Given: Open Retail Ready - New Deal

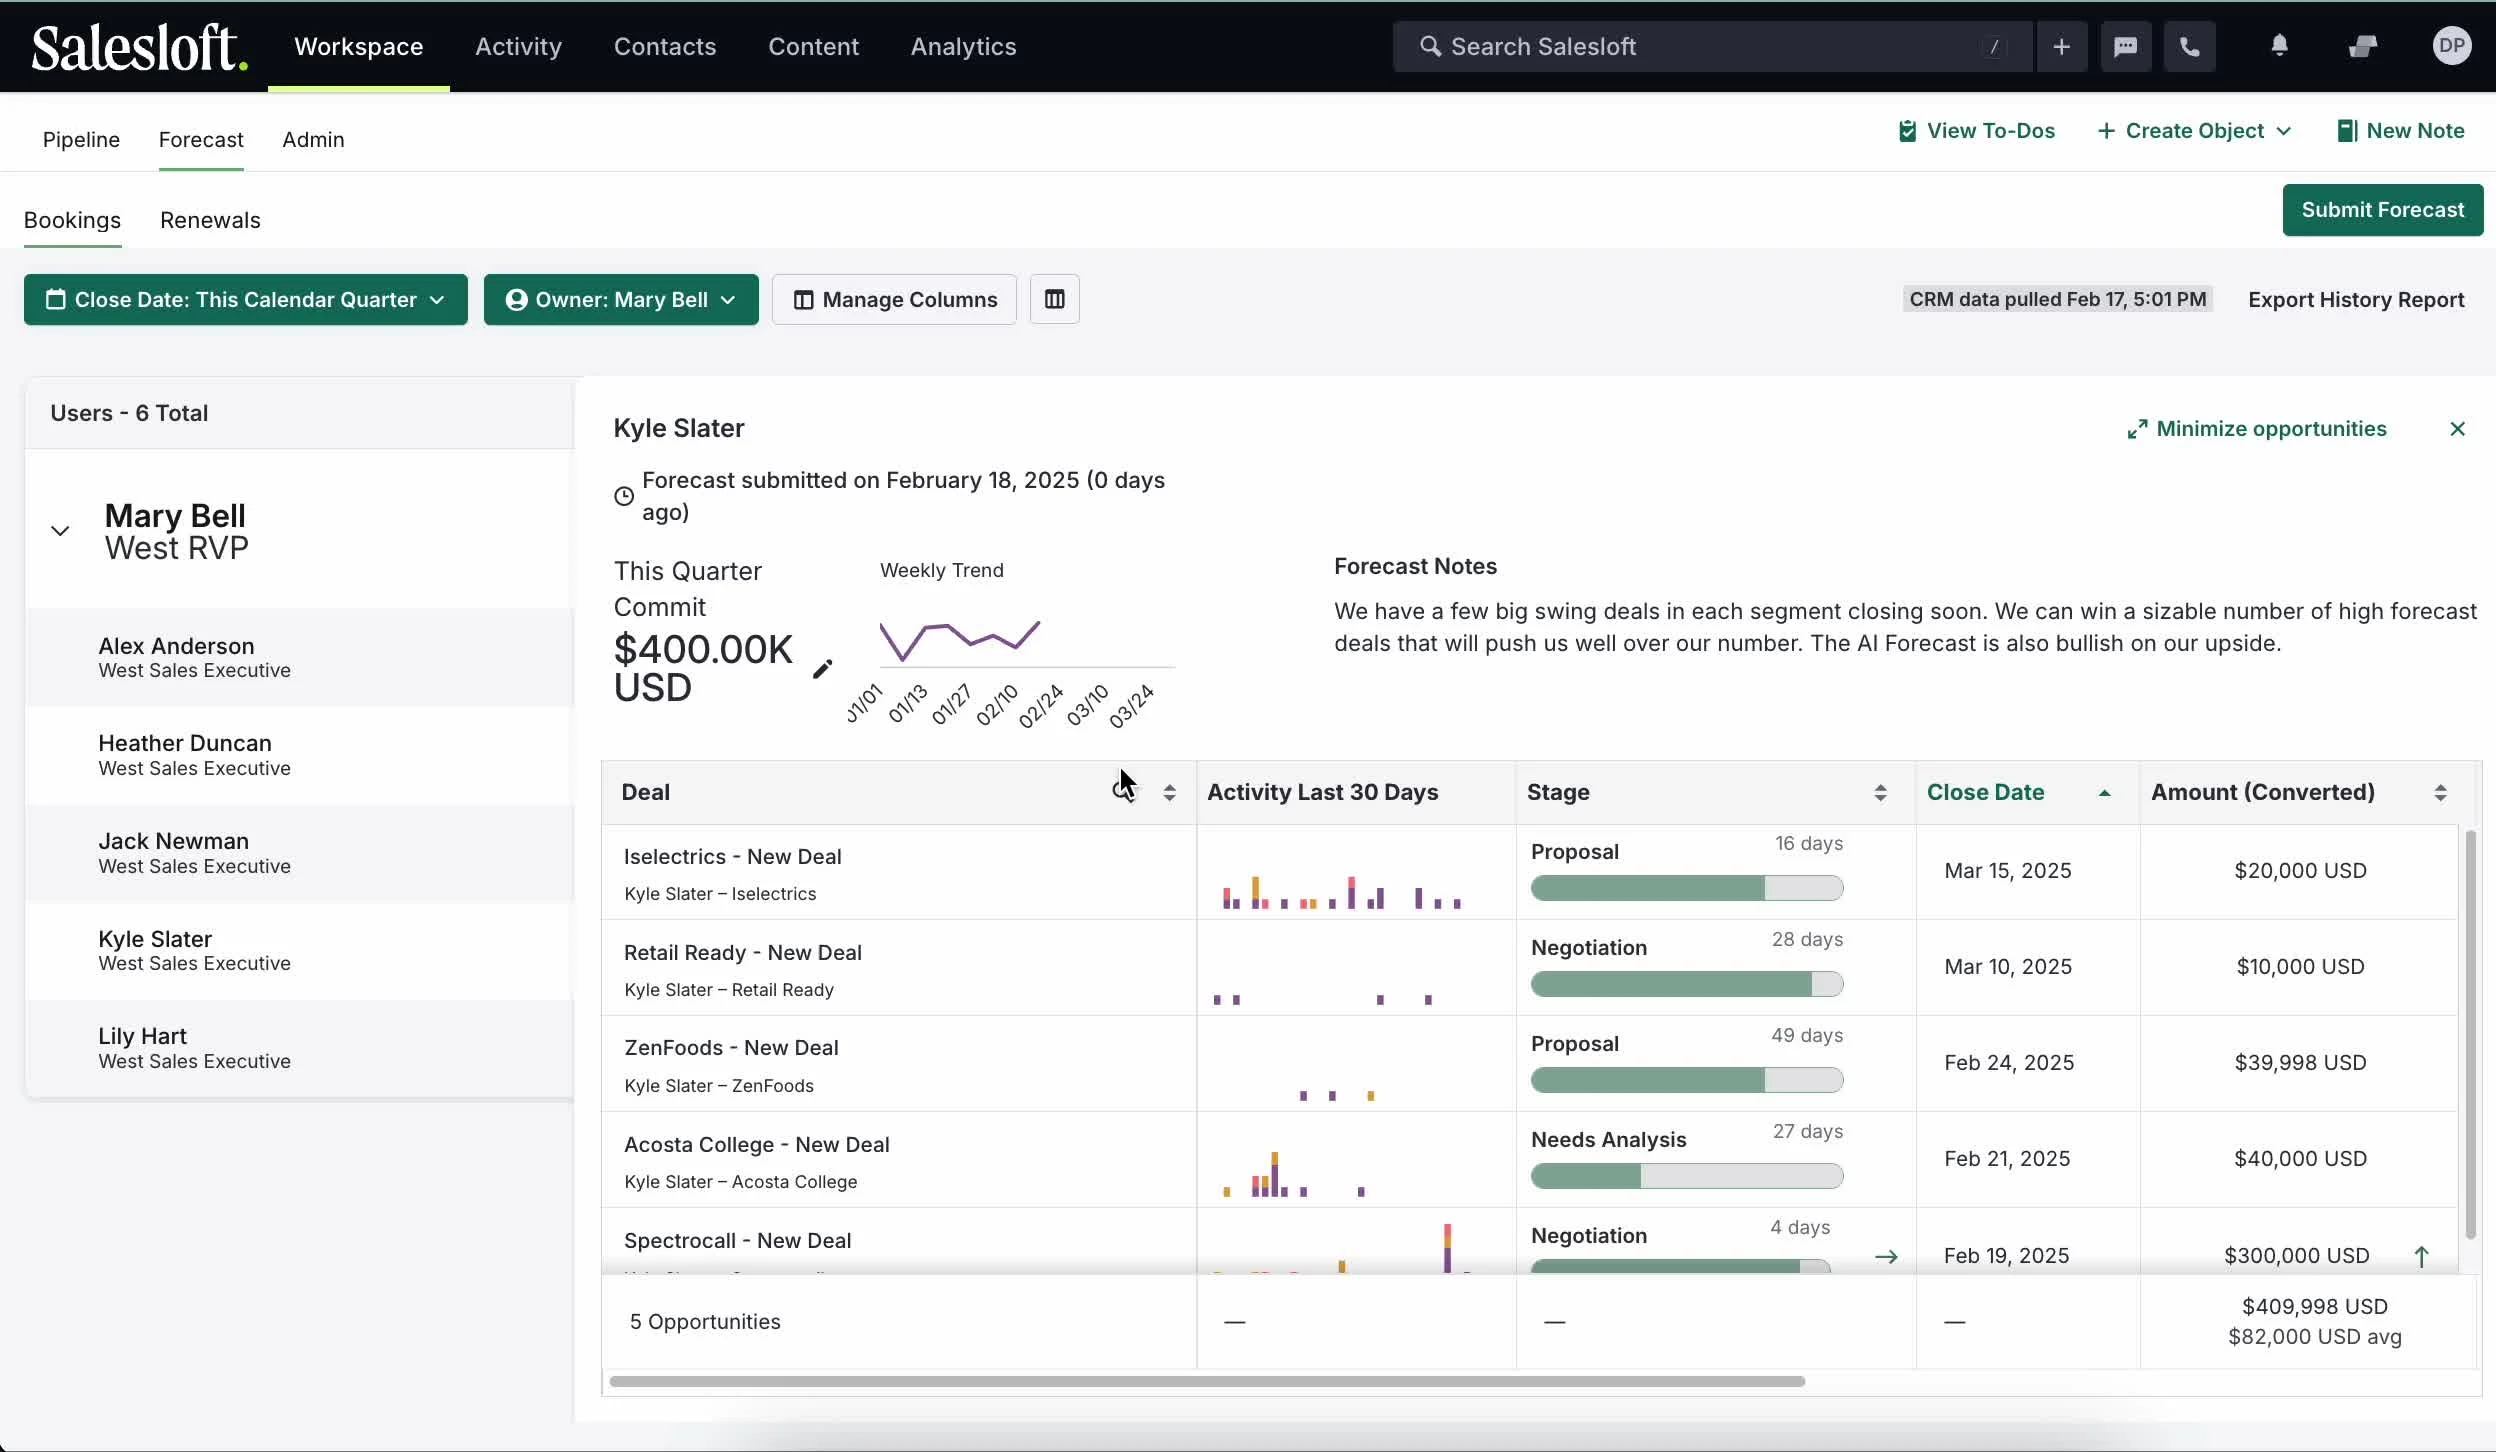Looking at the screenshot, I should point(742,953).
